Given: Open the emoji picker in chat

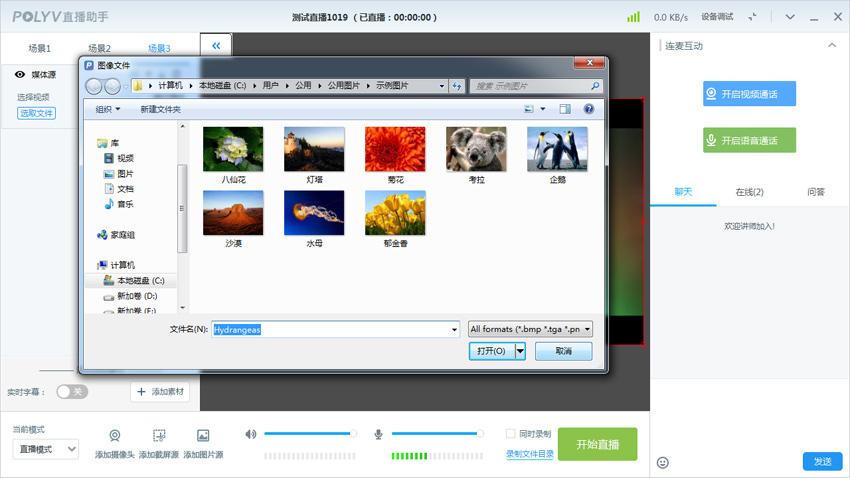Looking at the screenshot, I should 663,462.
